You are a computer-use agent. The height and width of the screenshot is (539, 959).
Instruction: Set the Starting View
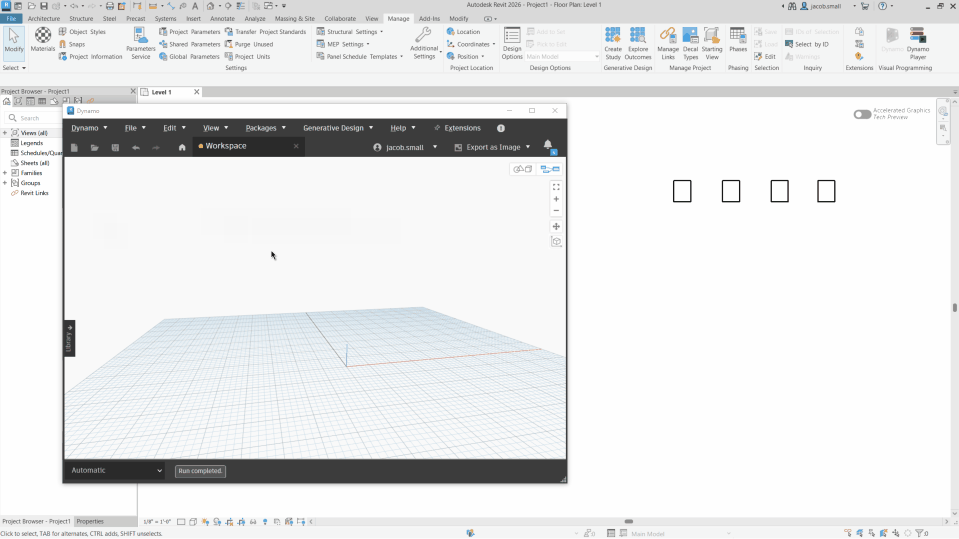pos(712,43)
